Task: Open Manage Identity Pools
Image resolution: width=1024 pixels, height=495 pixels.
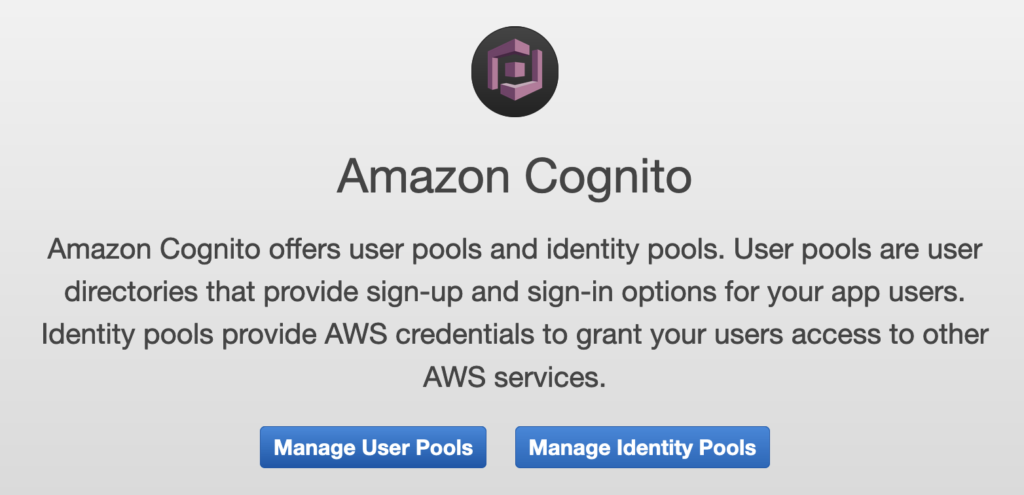Action: [x=642, y=447]
